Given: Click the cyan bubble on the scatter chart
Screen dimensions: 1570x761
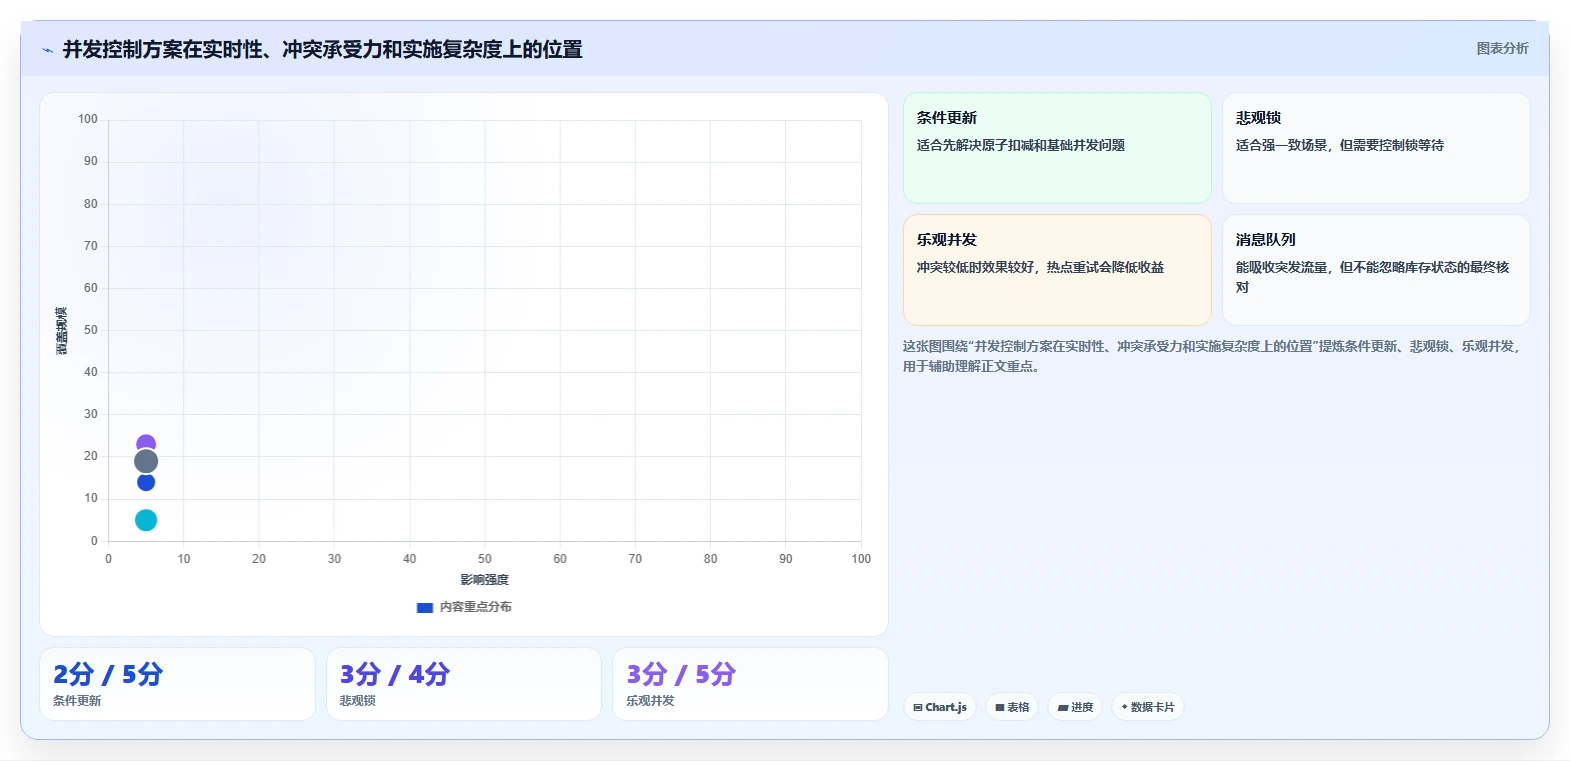Looking at the screenshot, I should 146,520.
